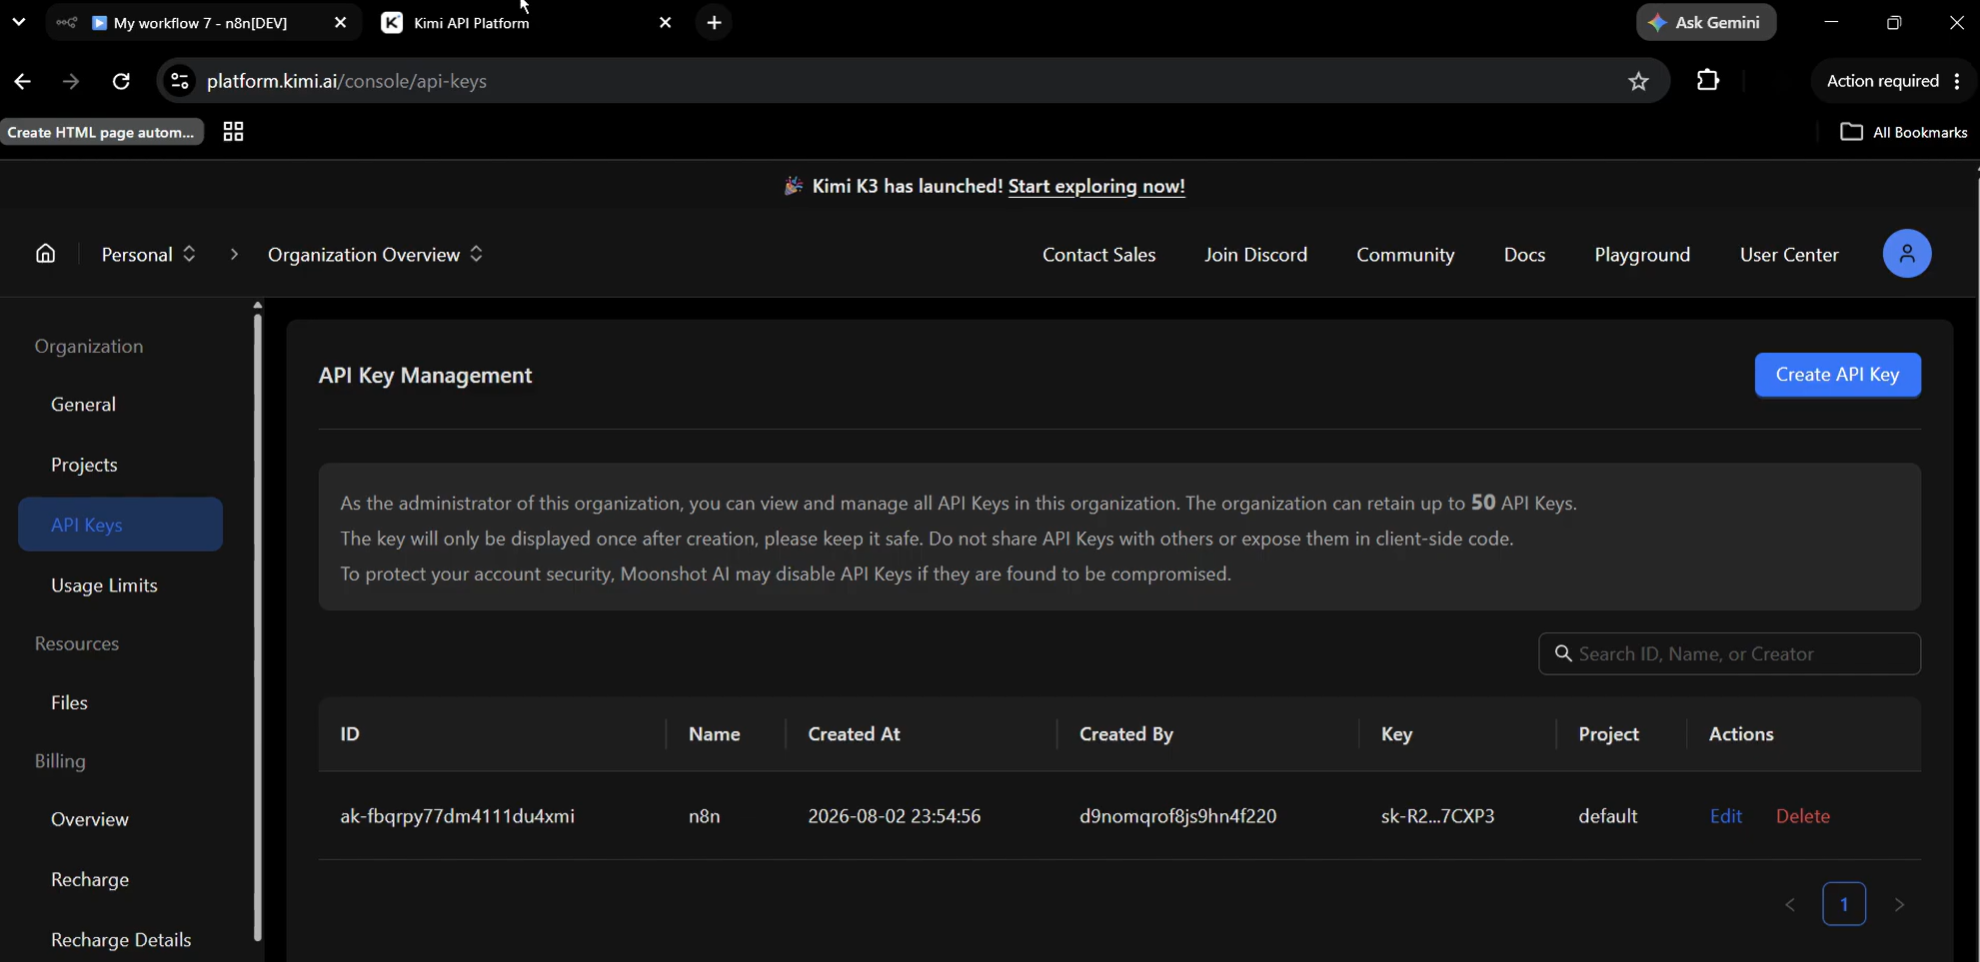Click the Name column header
Screen dimensions: 1980x962
pos(714,734)
